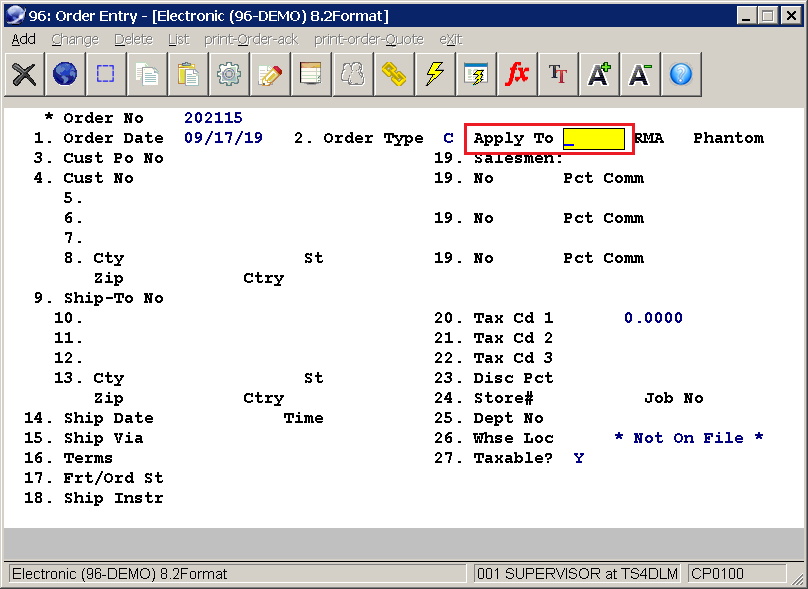Image resolution: width=808 pixels, height=589 pixels.
Task: Select print-order-Quote menu item
Action: pyautogui.click(x=369, y=39)
